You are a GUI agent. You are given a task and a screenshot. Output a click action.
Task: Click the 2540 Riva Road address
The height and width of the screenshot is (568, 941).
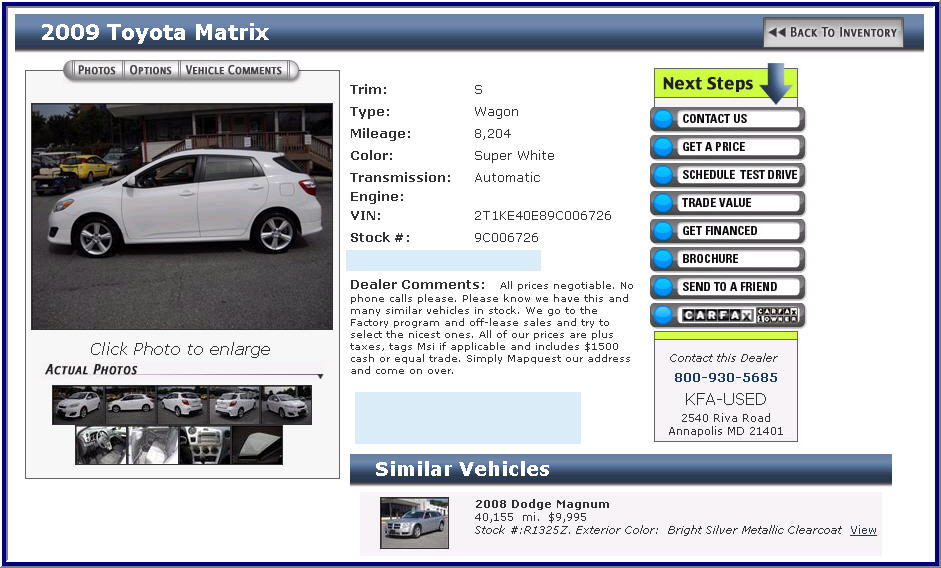[x=726, y=418]
